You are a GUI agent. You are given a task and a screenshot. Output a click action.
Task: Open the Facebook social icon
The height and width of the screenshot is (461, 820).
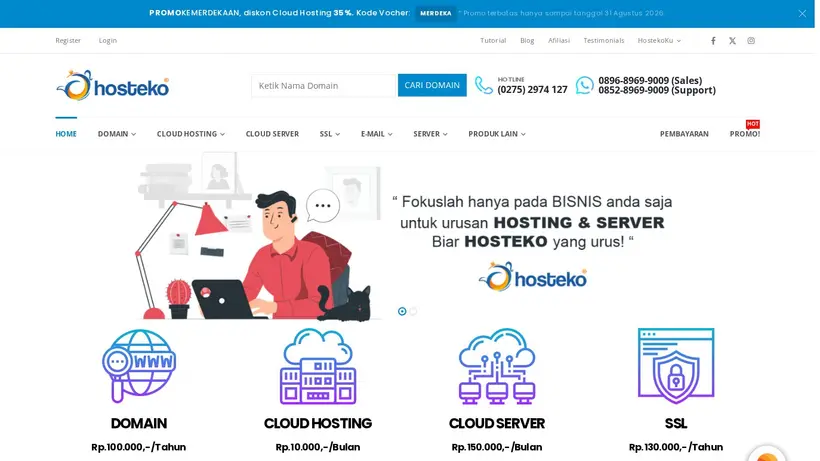coord(713,41)
